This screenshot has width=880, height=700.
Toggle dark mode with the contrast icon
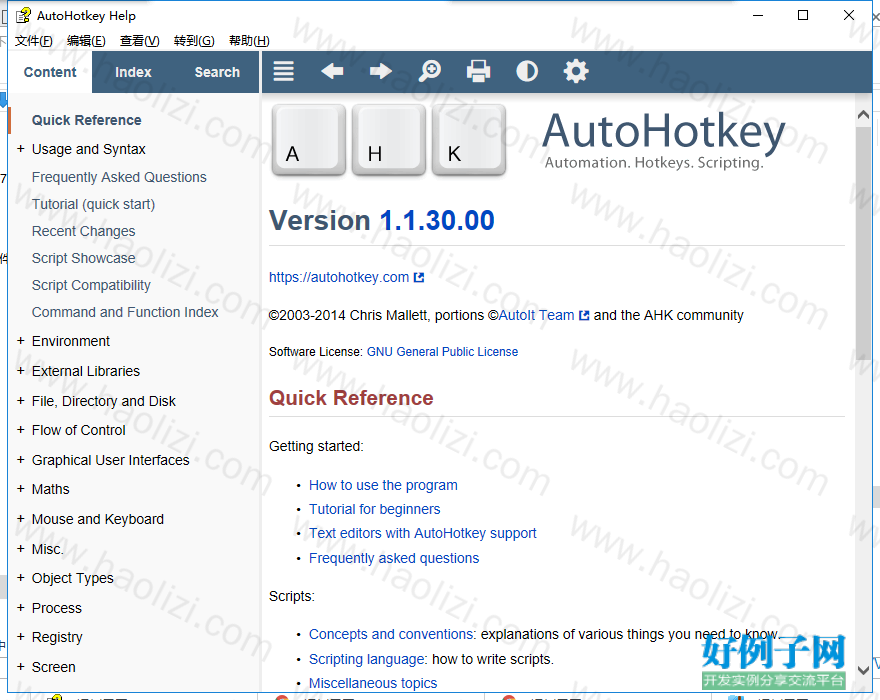coord(527,71)
